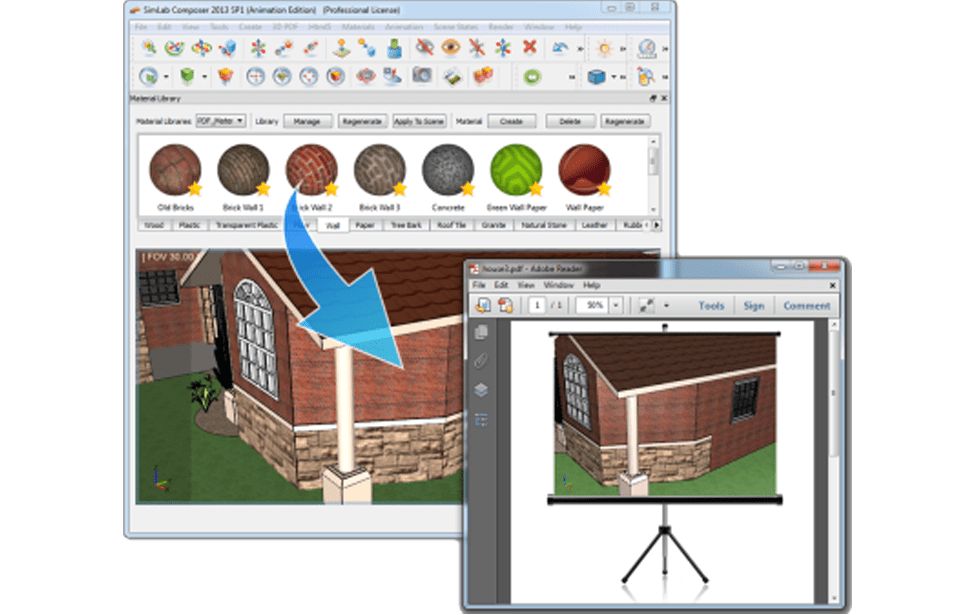
Task: Click the solid blue cube icon in second row
Action: tap(596, 77)
